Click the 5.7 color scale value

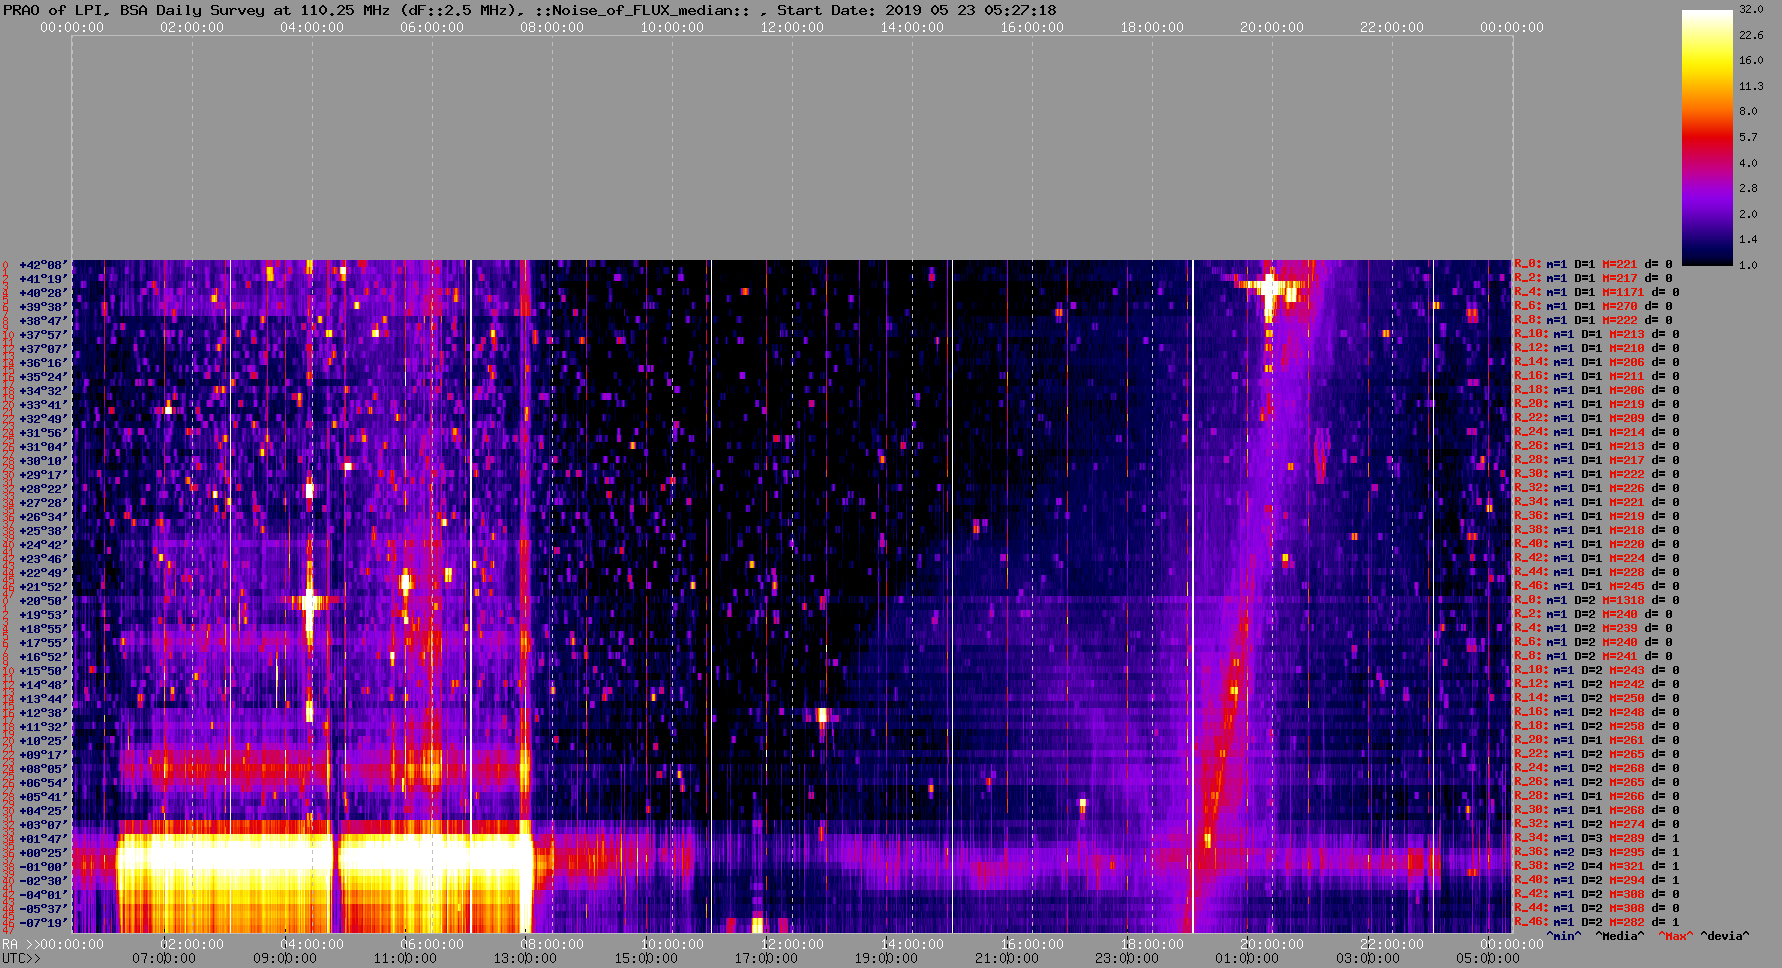tap(1747, 137)
